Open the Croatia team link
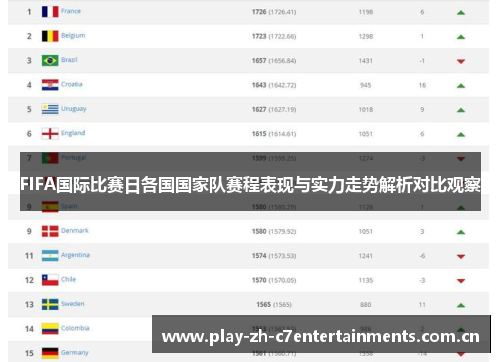The height and width of the screenshot is (362, 500). [x=72, y=84]
